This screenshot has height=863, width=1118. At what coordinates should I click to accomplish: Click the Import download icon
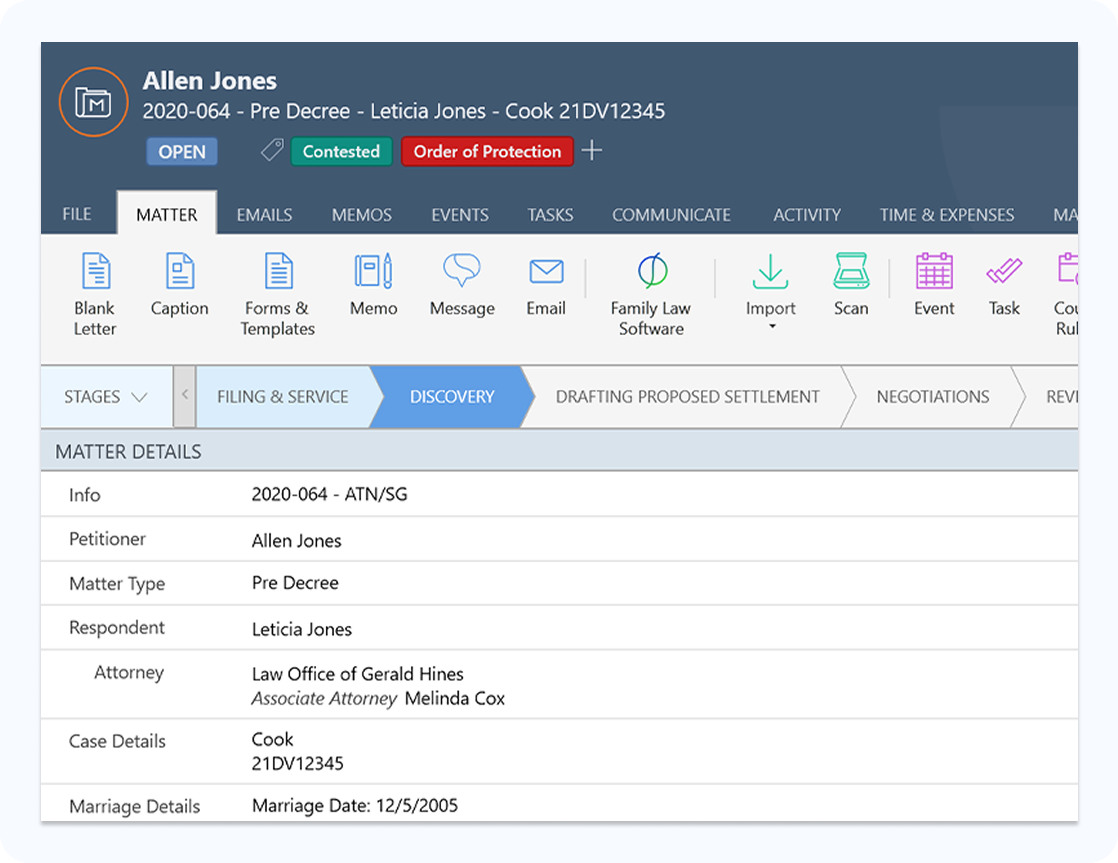pos(771,271)
